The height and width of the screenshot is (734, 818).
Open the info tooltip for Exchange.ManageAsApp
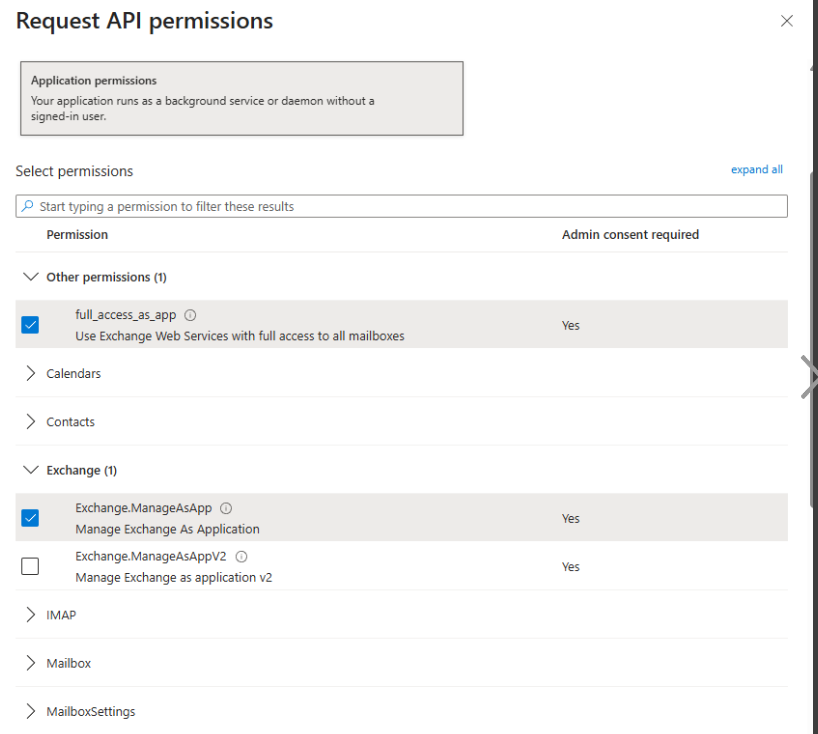click(226, 507)
